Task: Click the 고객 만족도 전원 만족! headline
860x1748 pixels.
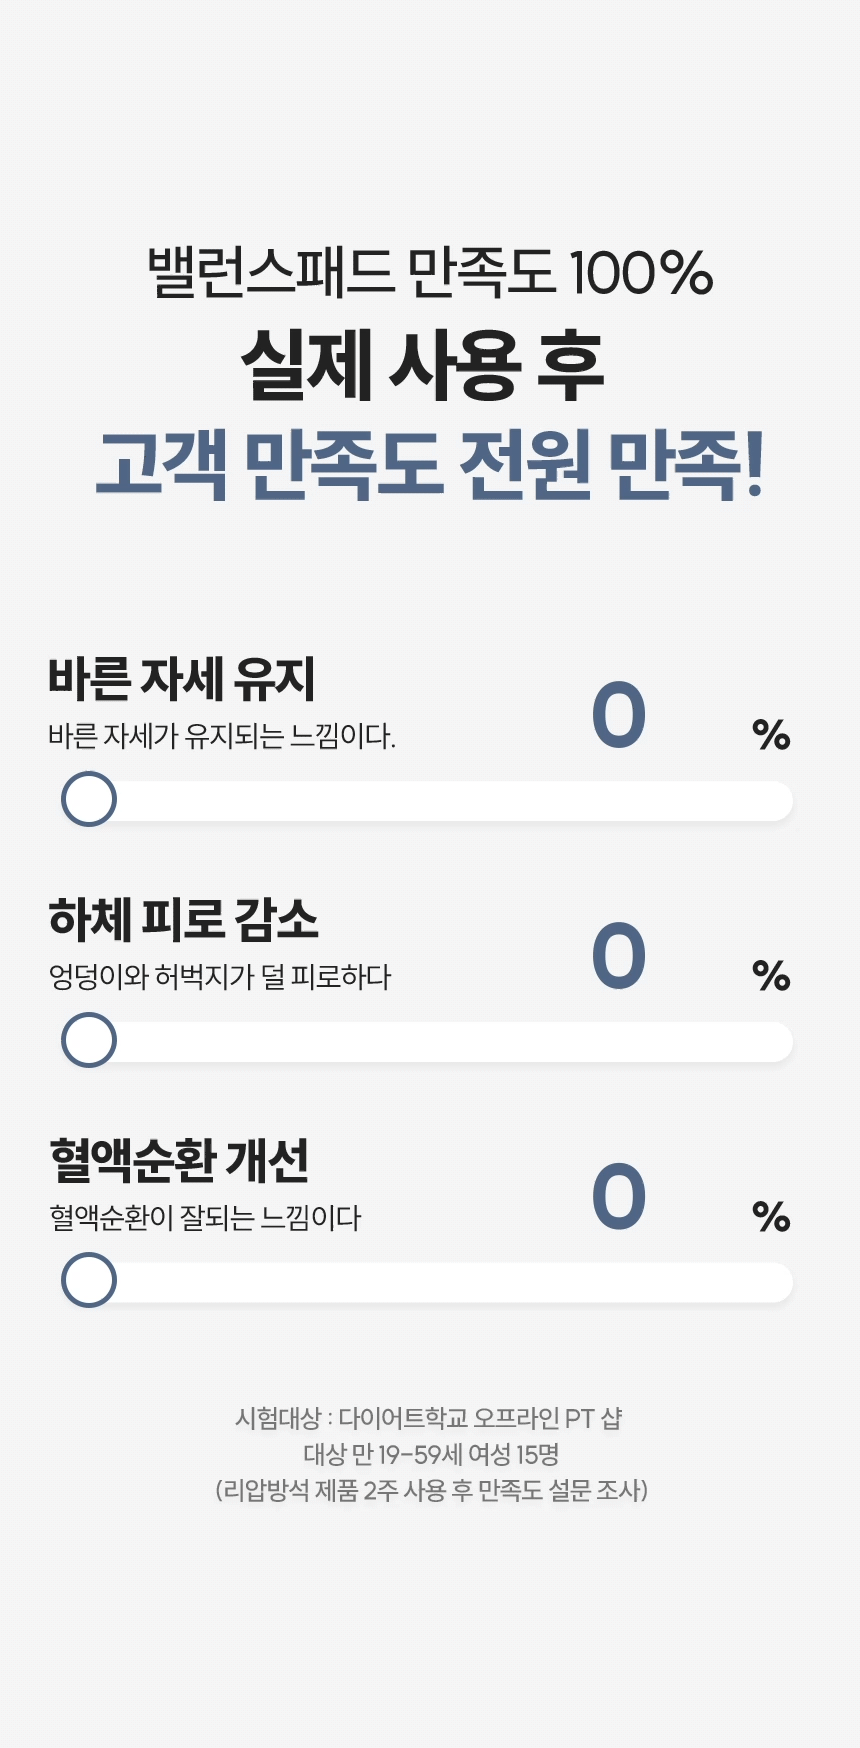Action: pyautogui.click(x=430, y=465)
